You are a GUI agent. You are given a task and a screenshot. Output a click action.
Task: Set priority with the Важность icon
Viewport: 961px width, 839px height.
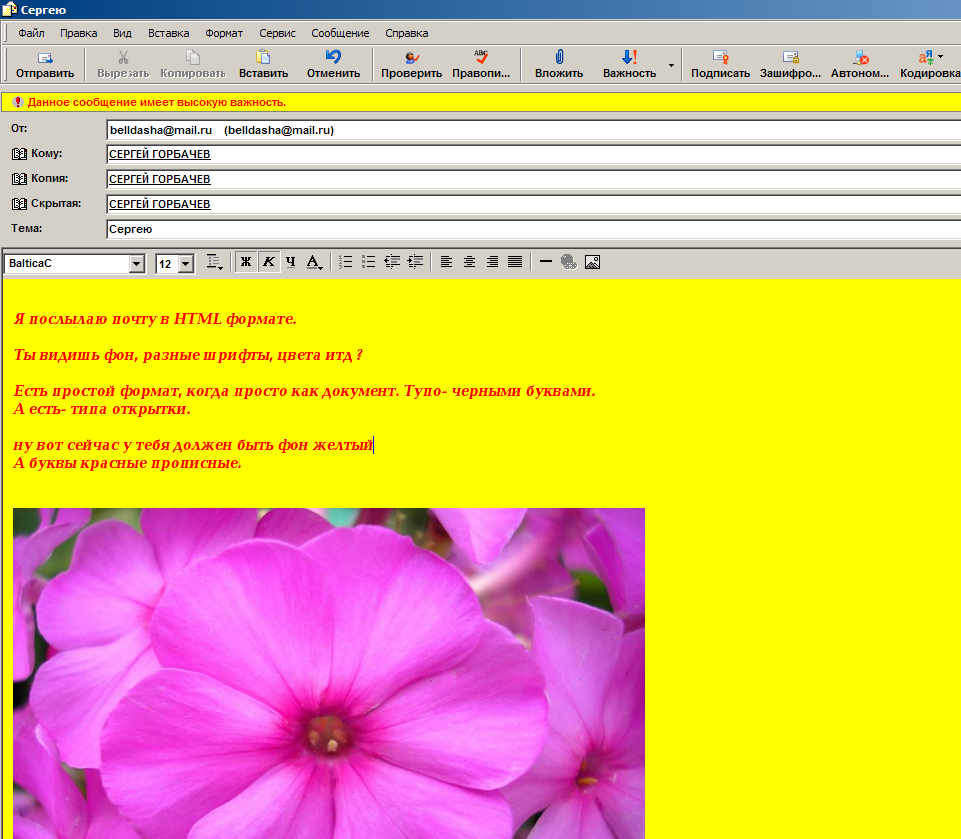point(629,58)
